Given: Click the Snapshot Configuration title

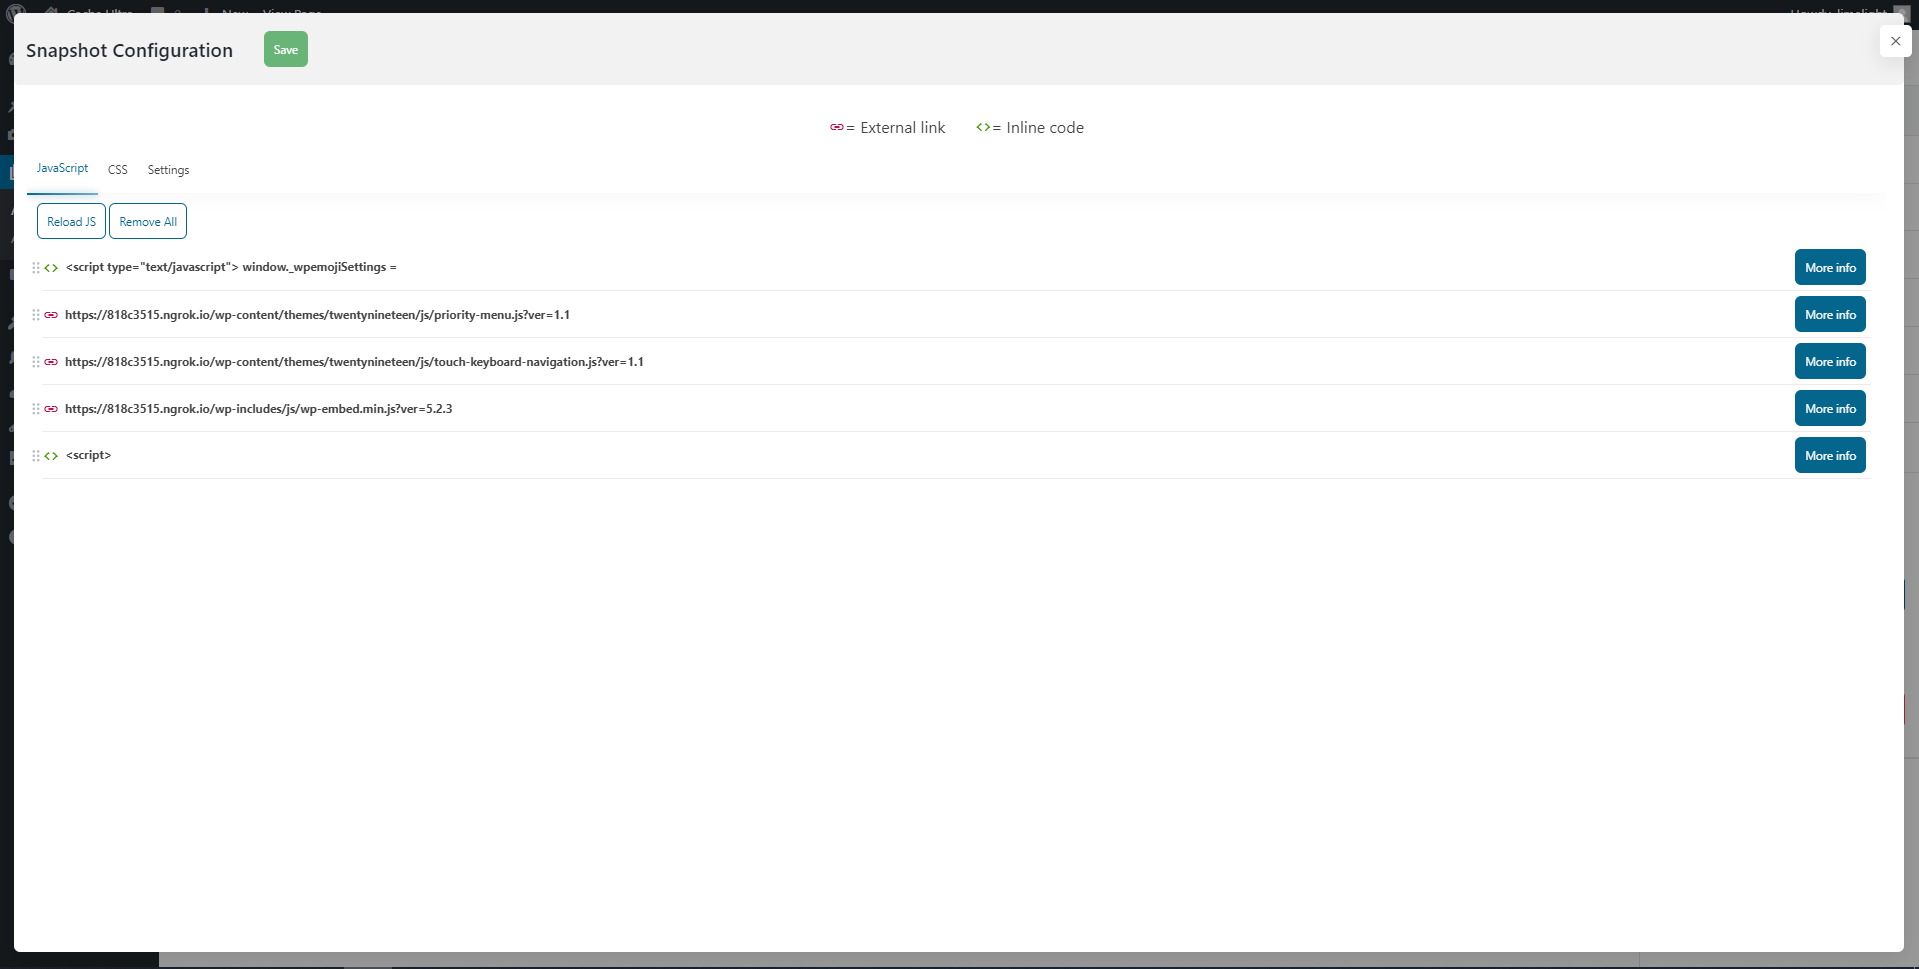Looking at the screenshot, I should tap(129, 50).
